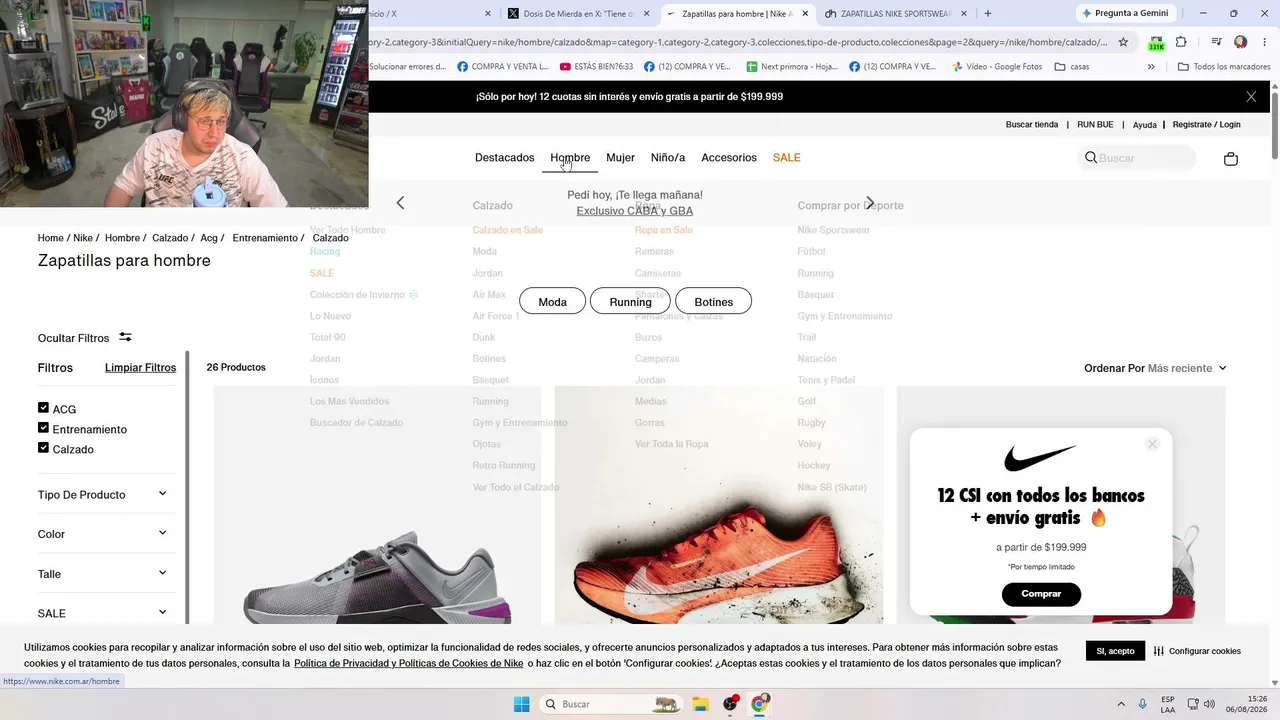
Task: Close the 'ZAPATILLAS NIKE SPORTSWEAR' tab
Action: pos(964,14)
